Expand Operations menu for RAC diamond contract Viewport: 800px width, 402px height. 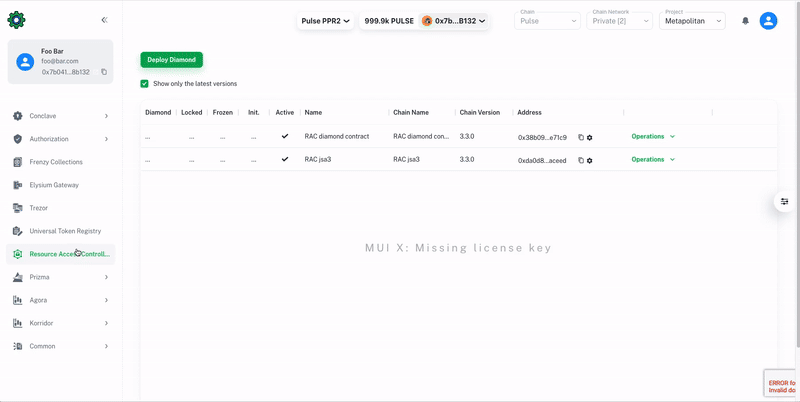653,136
